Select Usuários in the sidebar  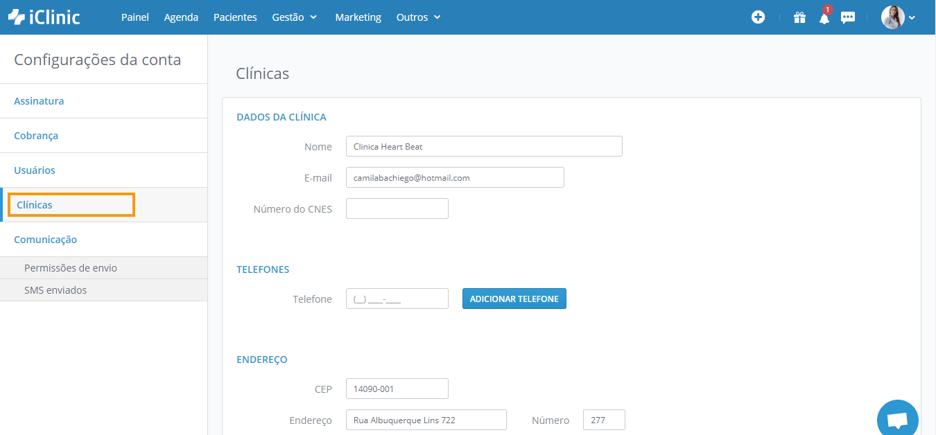tap(35, 170)
